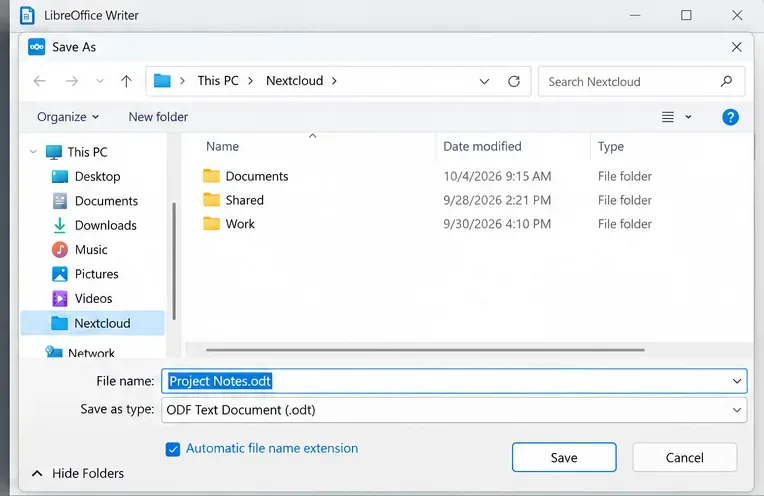
Task: Collapse panel with Hide Folders
Action: pyautogui.click(x=78, y=473)
